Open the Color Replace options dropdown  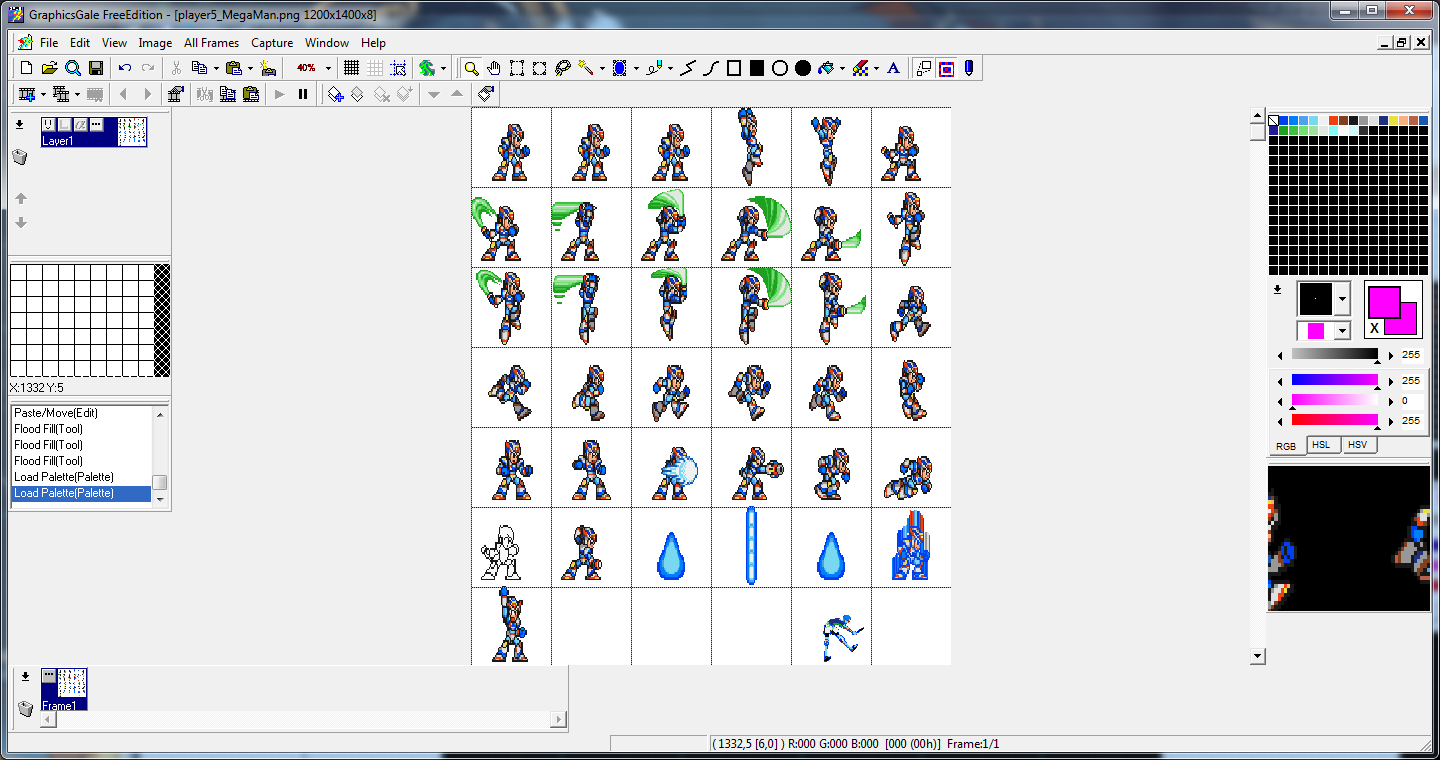pyautogui.click(x=876, y=68)
